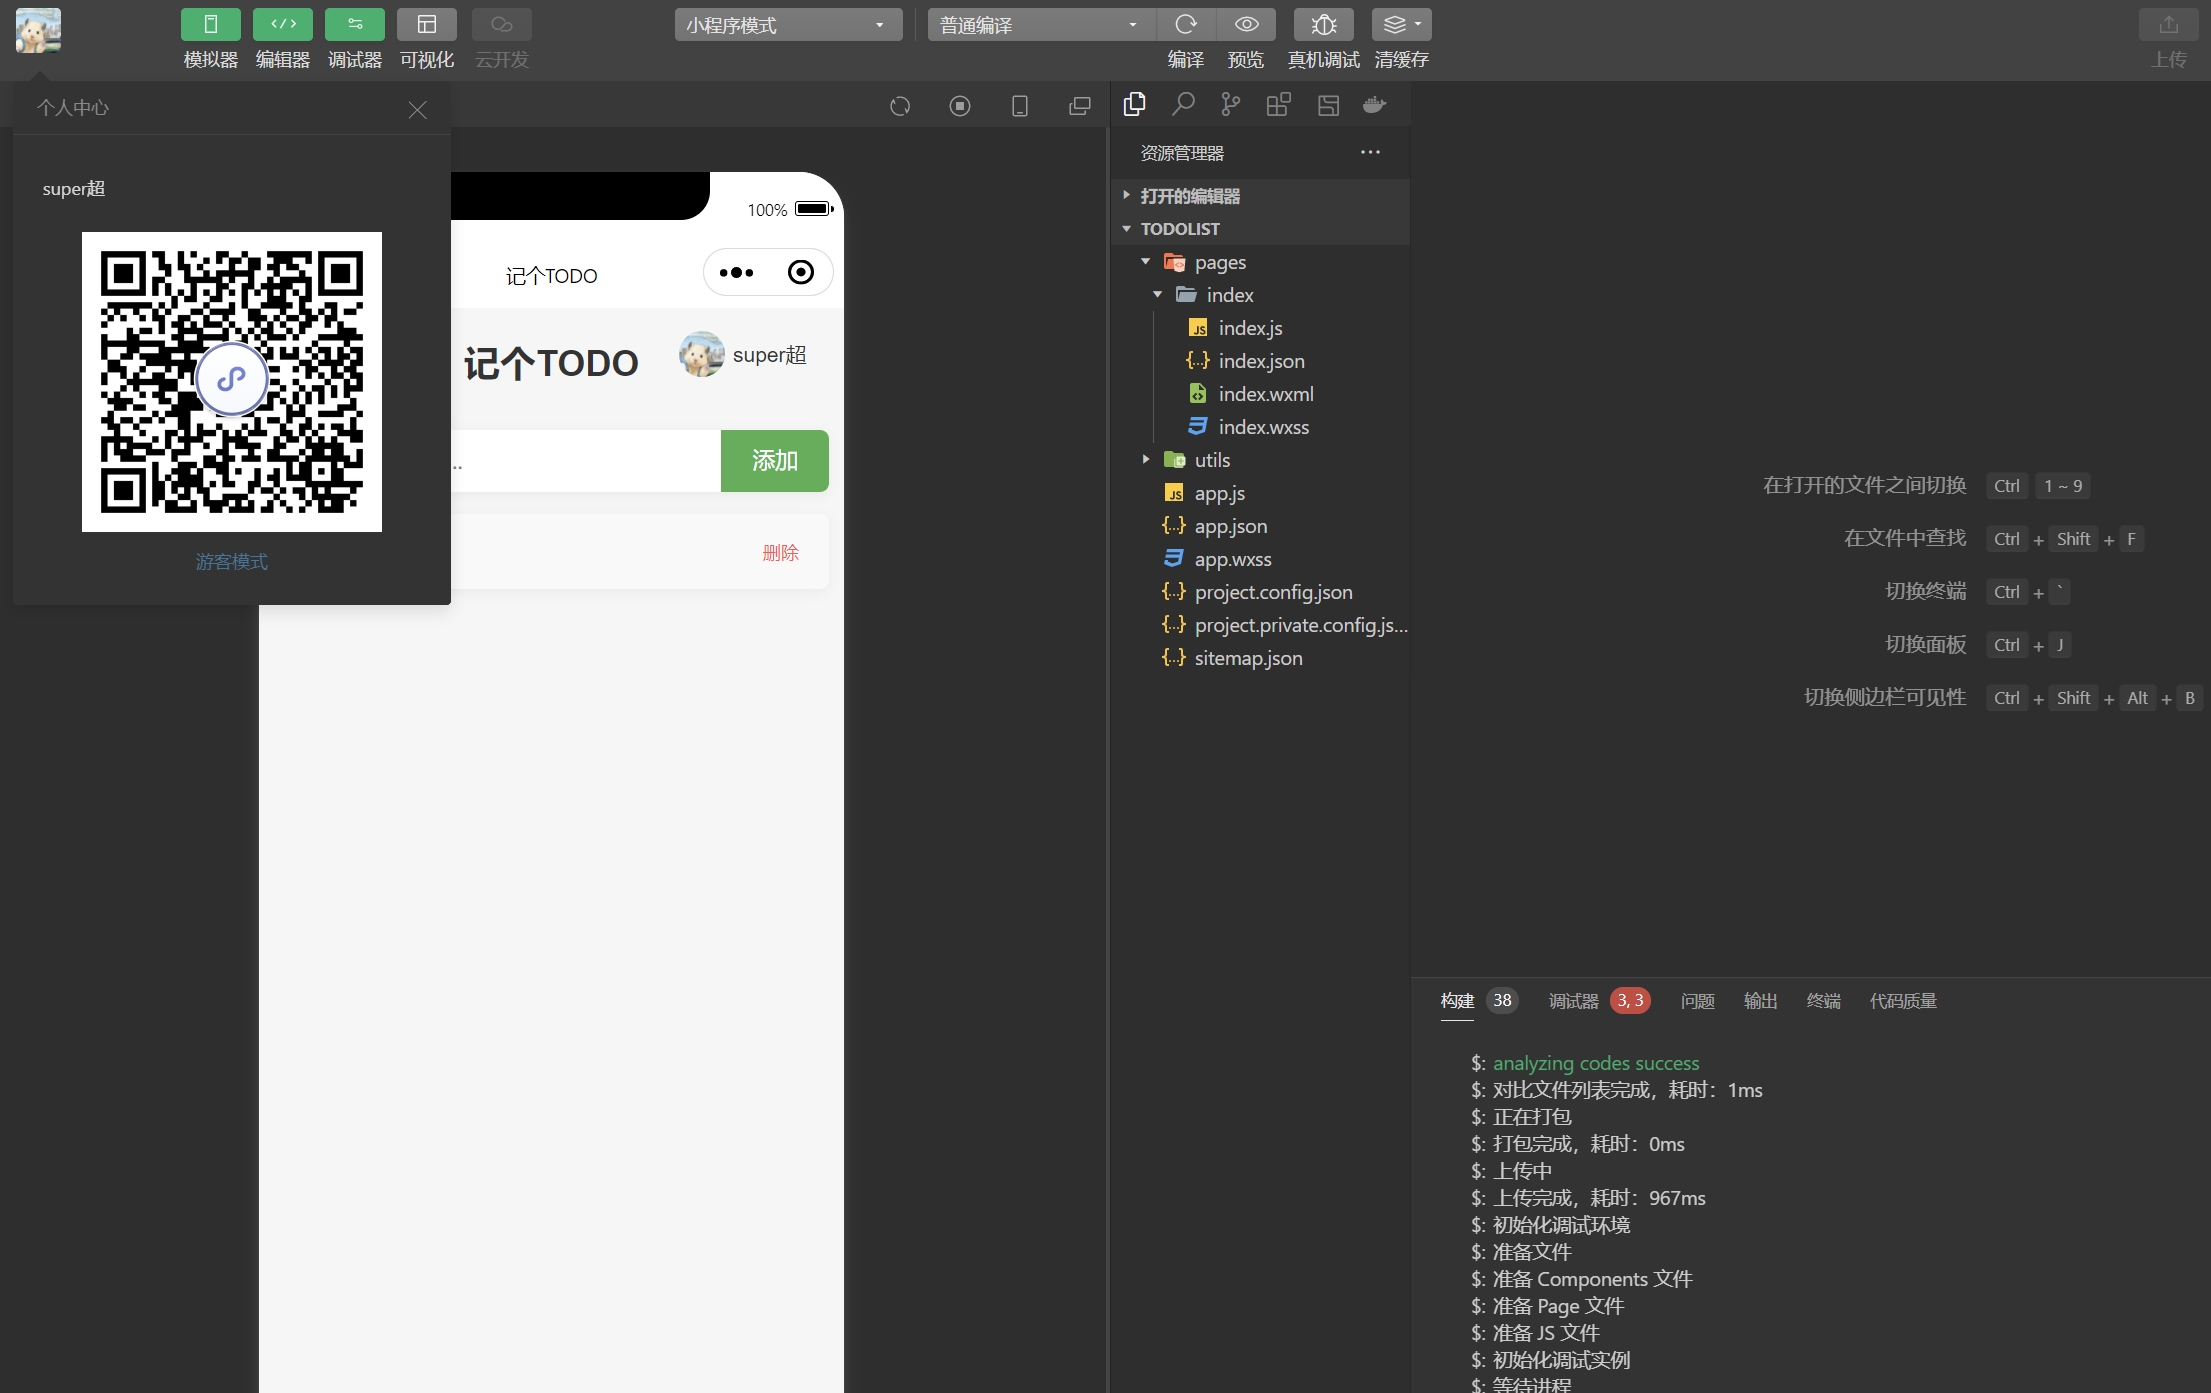Screen dimensions: 2211x1393
Task: Open the Search magnifier icon in sidebar
Action: [1183, 104]
